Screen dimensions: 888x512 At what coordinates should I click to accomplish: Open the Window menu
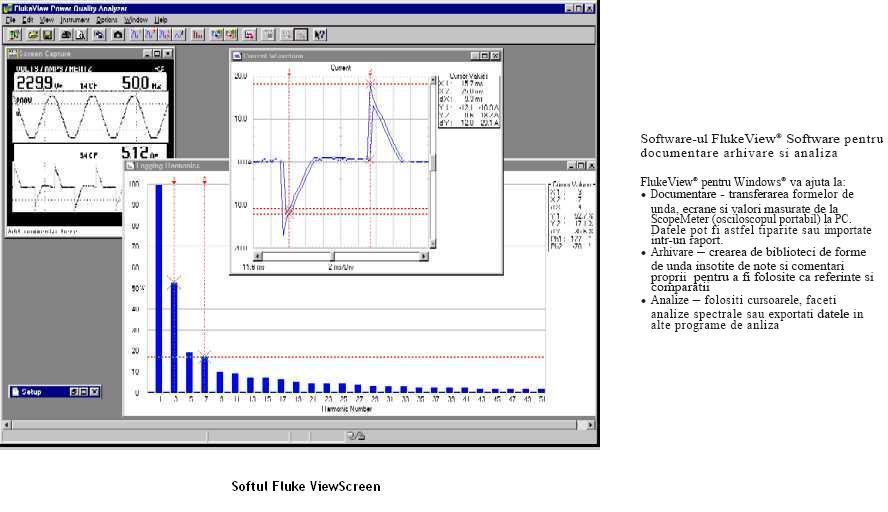coord(136,20)
